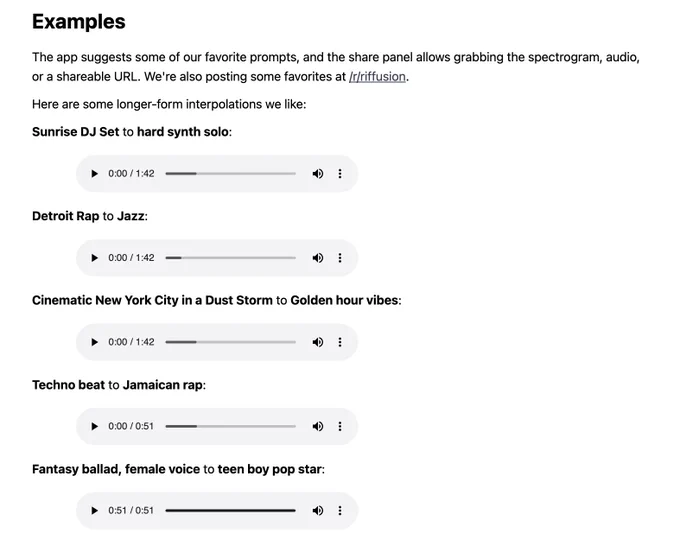This screenshot has width=680, height=546.
Task: Toggle volume on Techno beat player
Action: [x=318, y=426]
